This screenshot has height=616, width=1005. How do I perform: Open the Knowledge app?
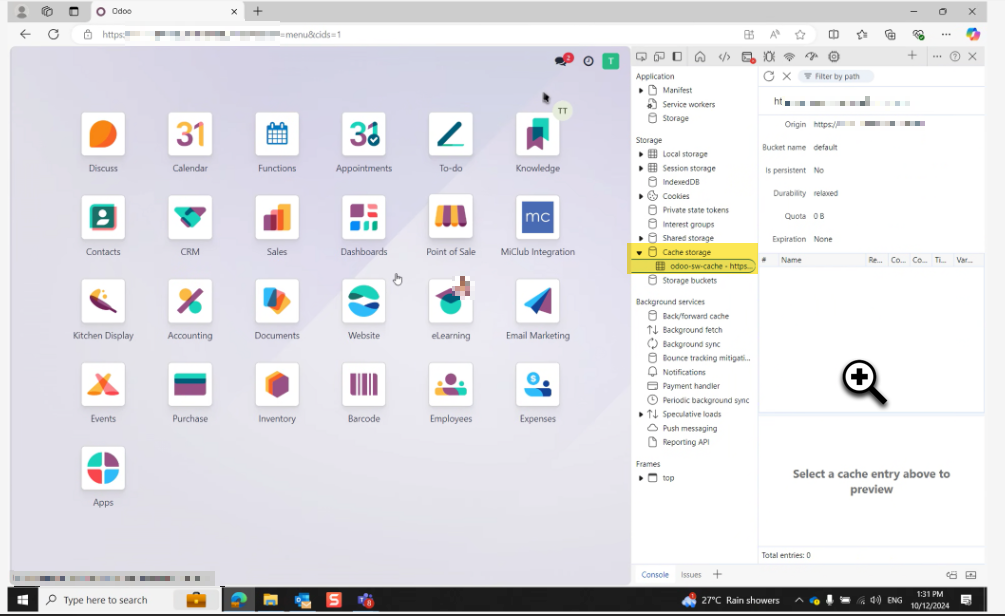point(537,134)
